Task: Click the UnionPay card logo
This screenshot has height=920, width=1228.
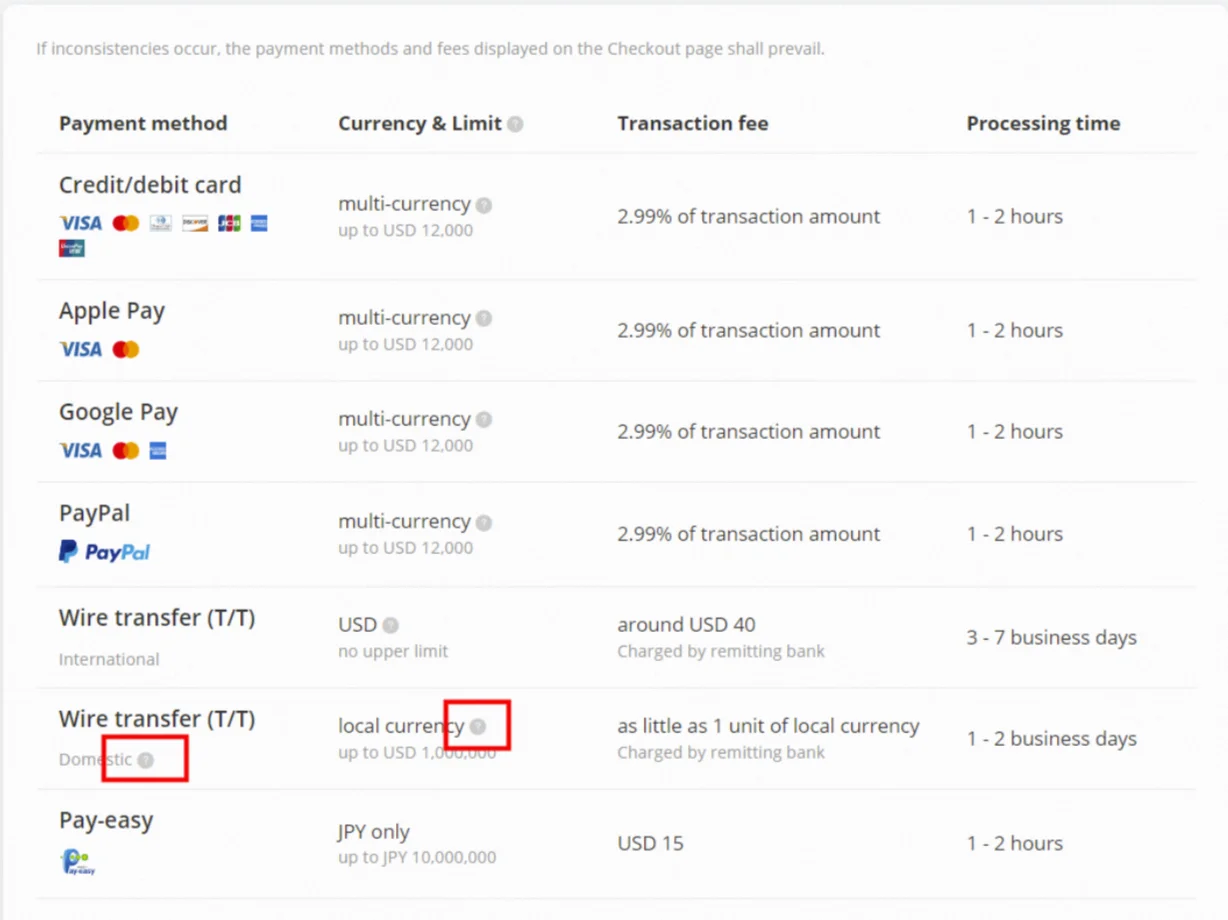Action: [72, 248]
